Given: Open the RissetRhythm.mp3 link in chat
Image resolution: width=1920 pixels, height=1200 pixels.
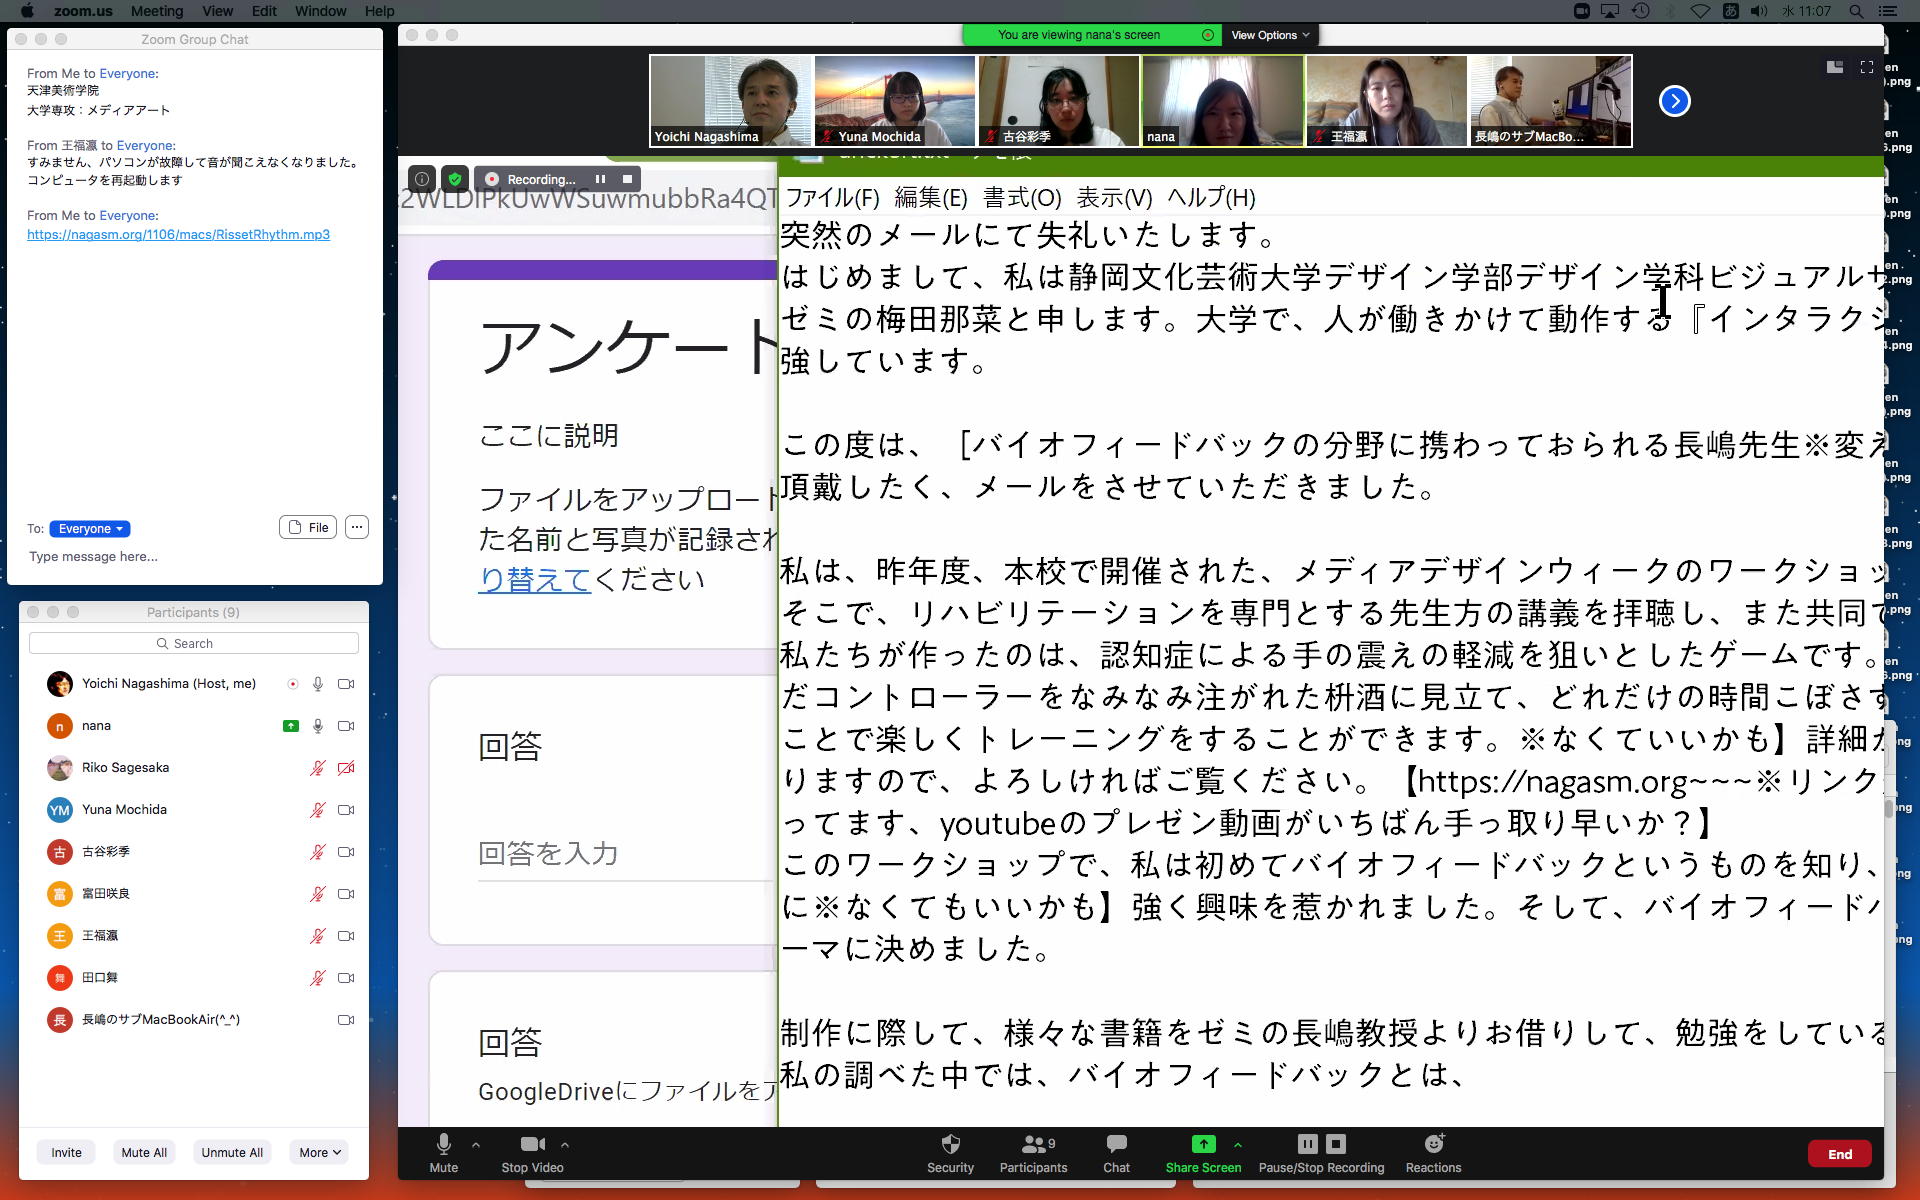Looking at the screenshot, I should [x=178, y=235].
